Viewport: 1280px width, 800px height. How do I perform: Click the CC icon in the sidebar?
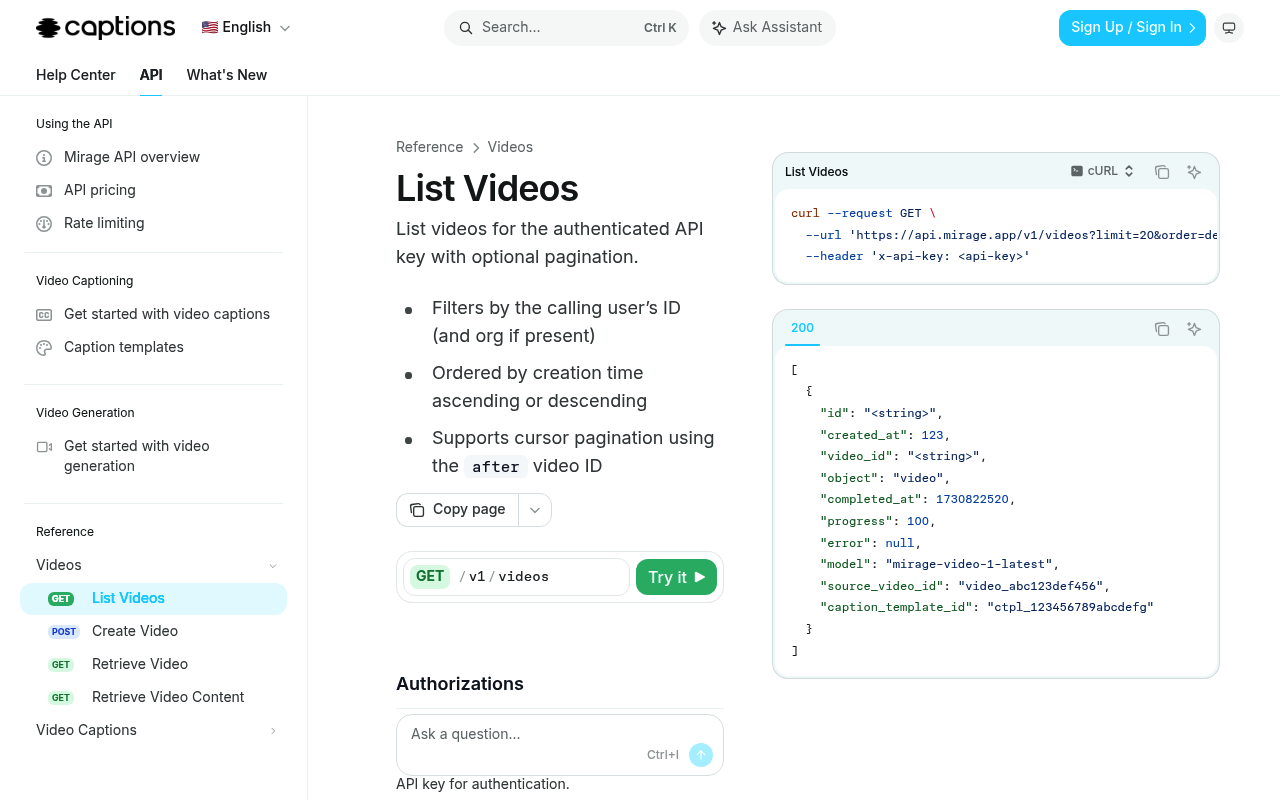coord(44,315)
